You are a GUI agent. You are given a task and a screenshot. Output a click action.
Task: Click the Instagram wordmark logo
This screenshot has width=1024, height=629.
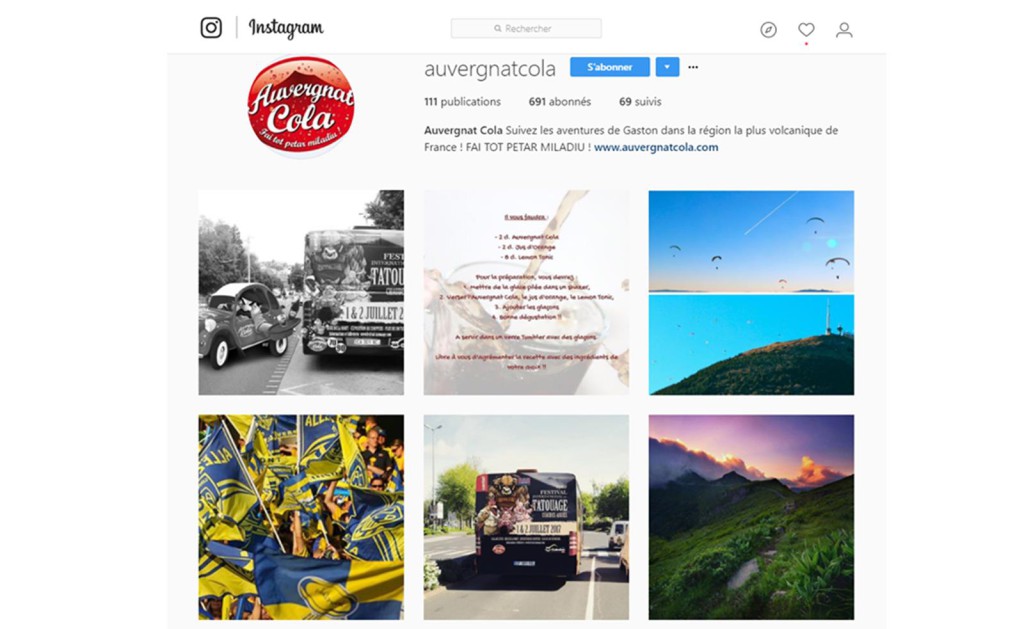[x=285, y=28]
